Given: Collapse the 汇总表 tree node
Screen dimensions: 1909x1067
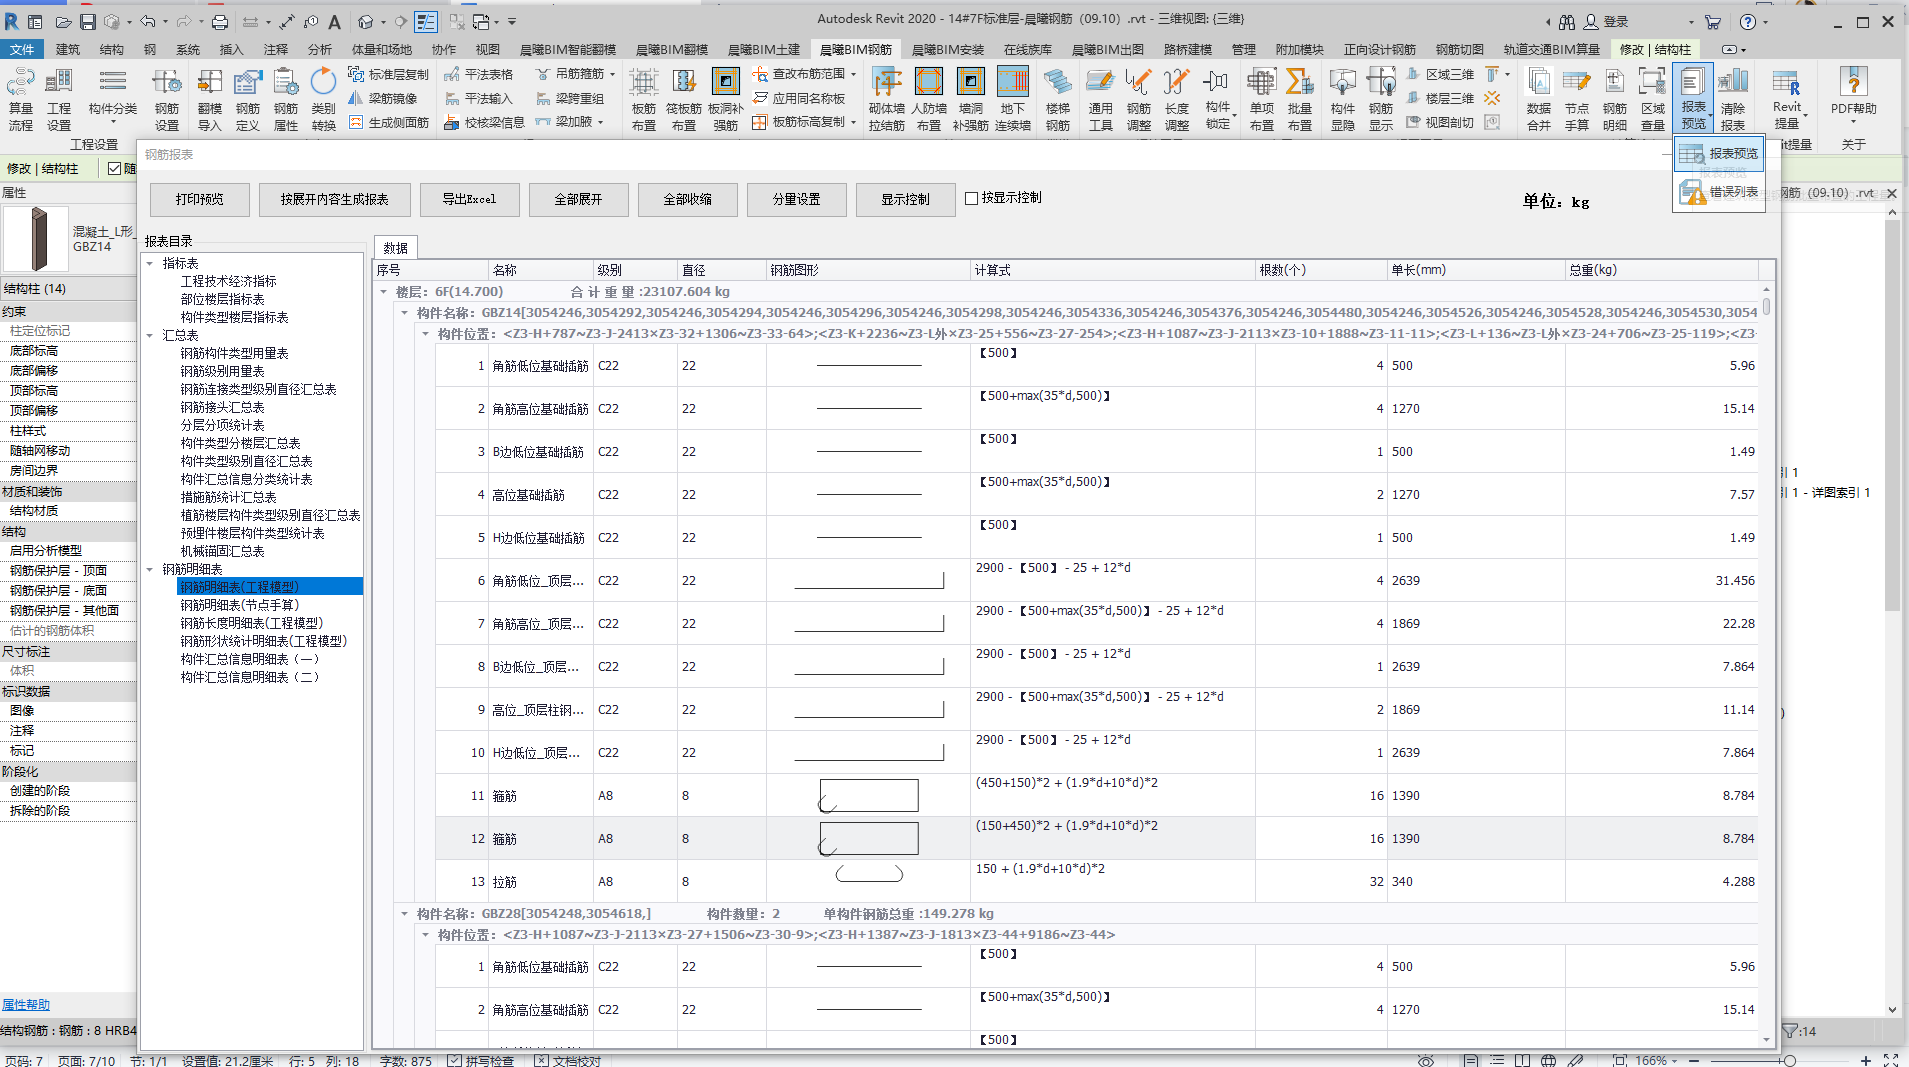Looking at the screenshot, I should tap(150, 335).
